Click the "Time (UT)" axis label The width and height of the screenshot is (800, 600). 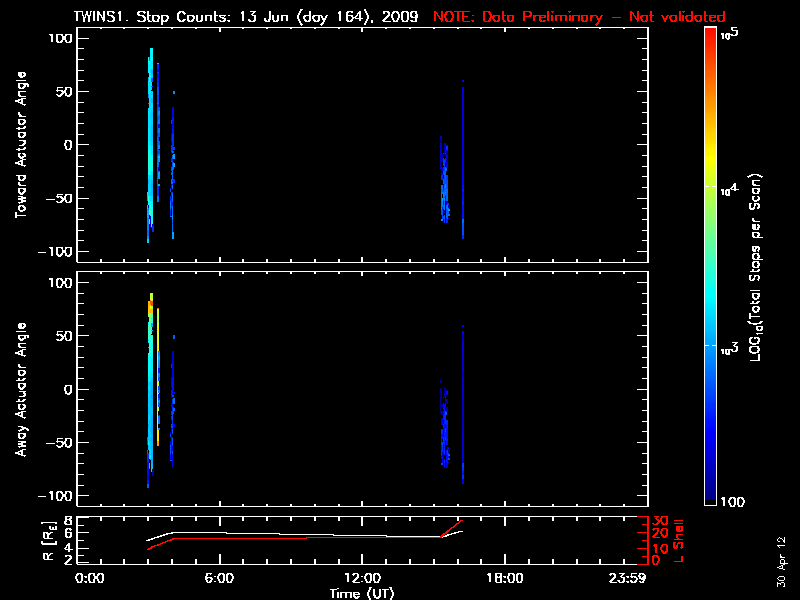pos(363,593)
